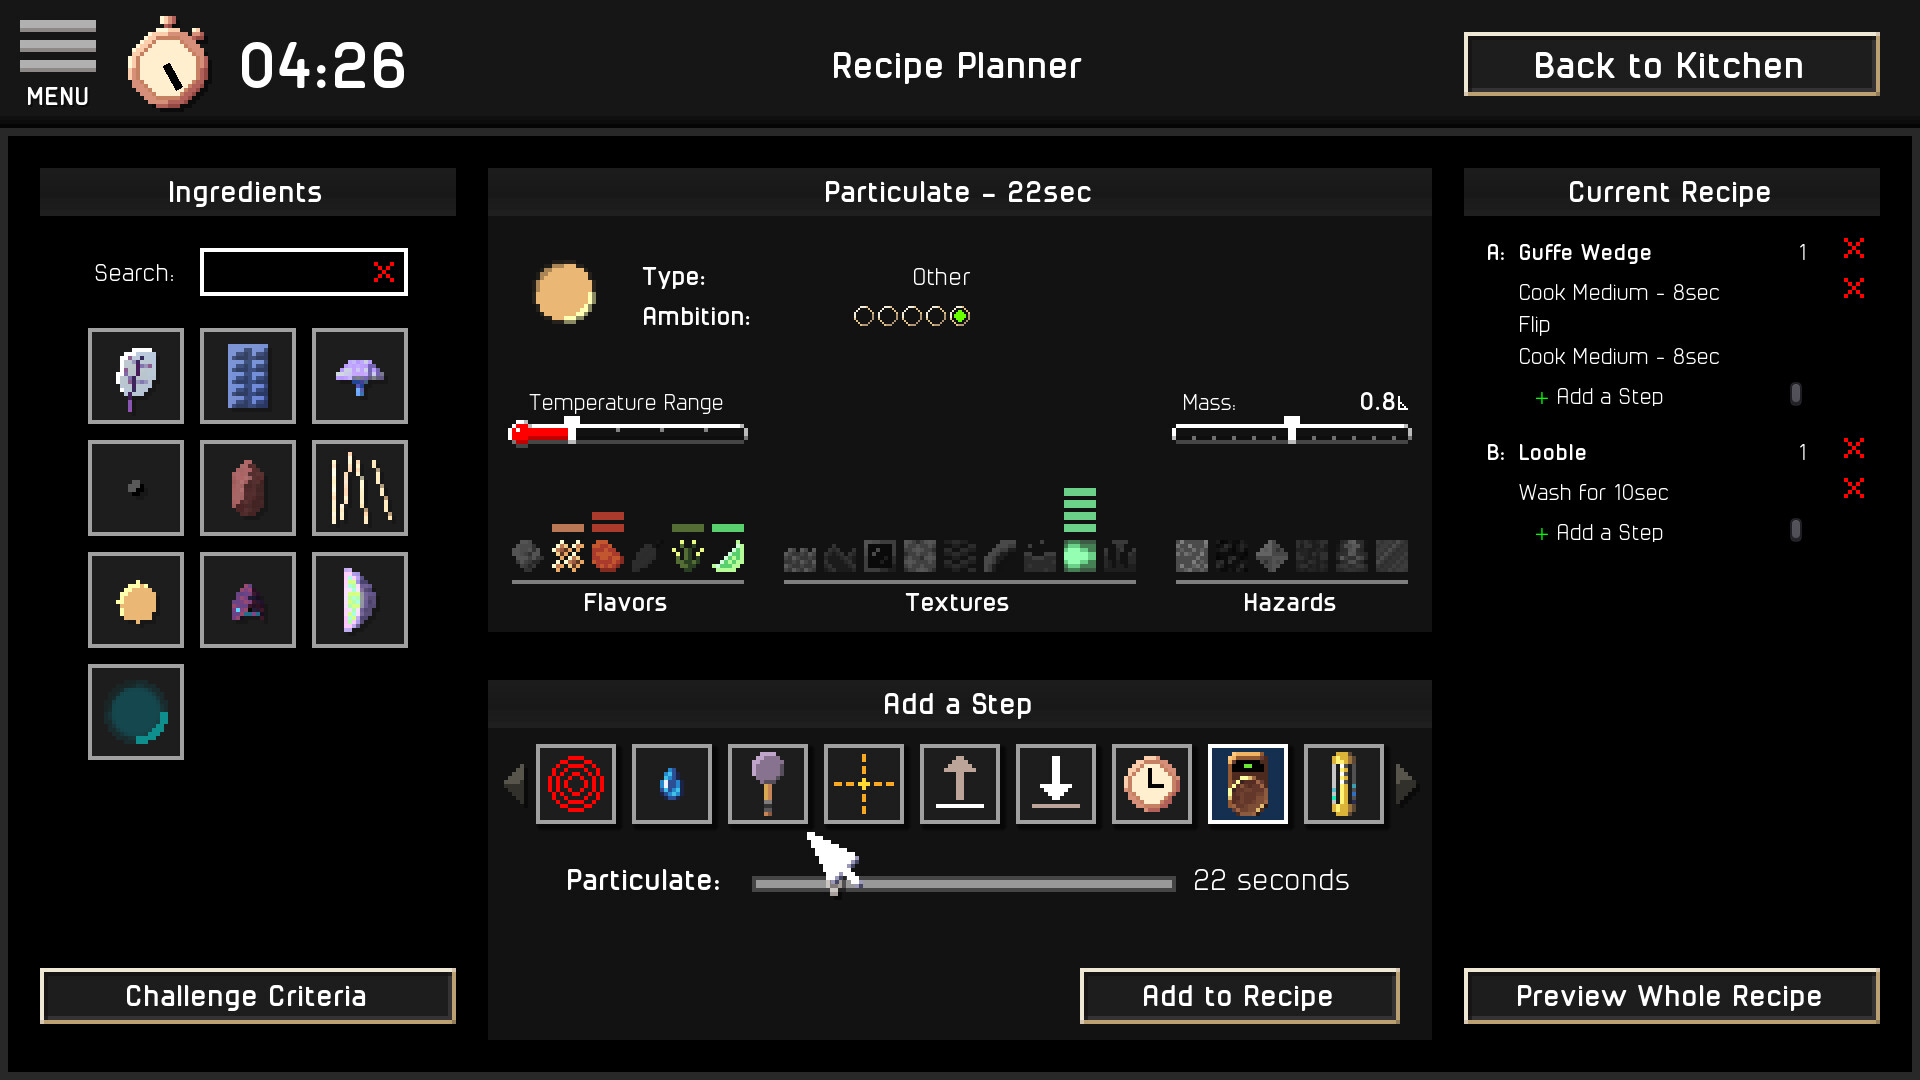The height and width of the screenshot is (1080, 1920).
Task: Click the Add to Recipe button
Action: (x=1239, y=996)
